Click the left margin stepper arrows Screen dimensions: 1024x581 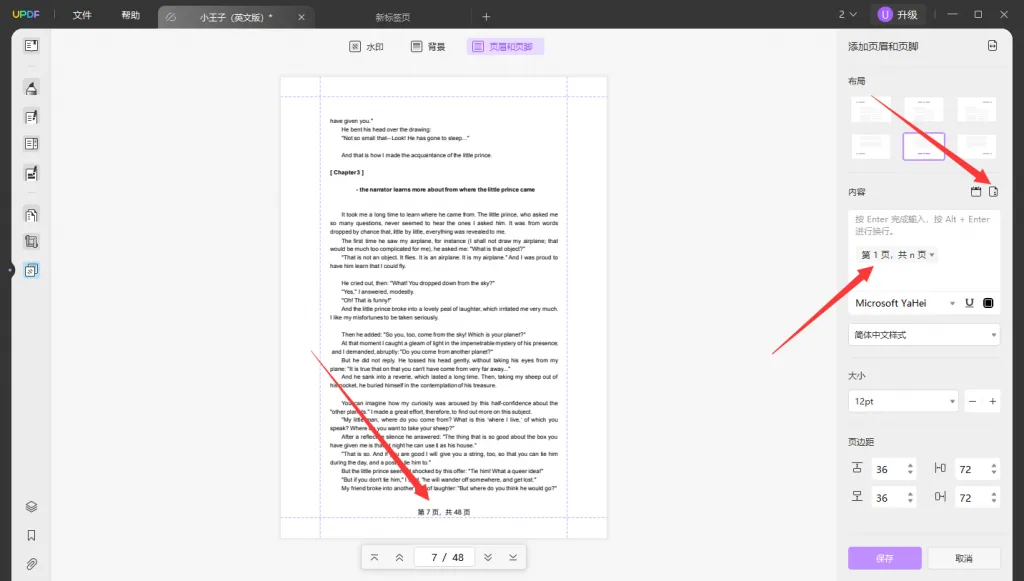(994, 469)
